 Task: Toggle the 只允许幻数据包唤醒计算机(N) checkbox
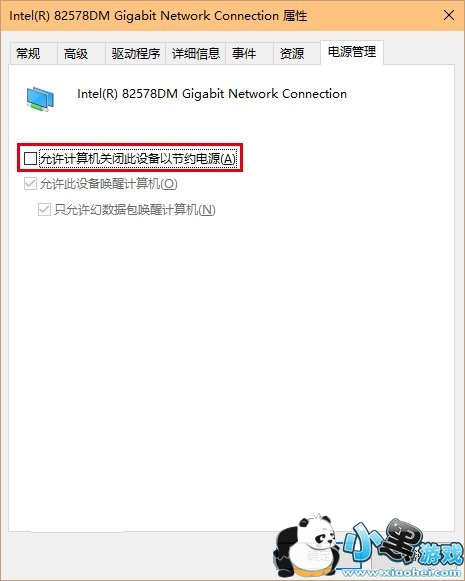coord(44,210)
